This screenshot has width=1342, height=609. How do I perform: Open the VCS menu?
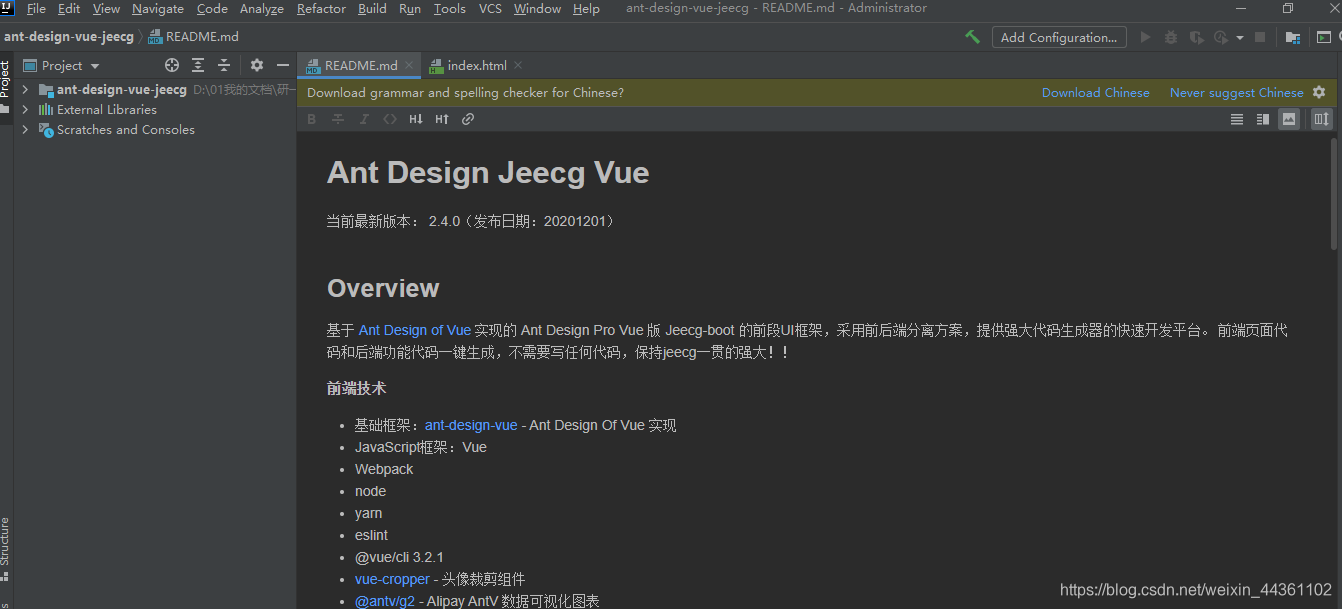(490, 9)
